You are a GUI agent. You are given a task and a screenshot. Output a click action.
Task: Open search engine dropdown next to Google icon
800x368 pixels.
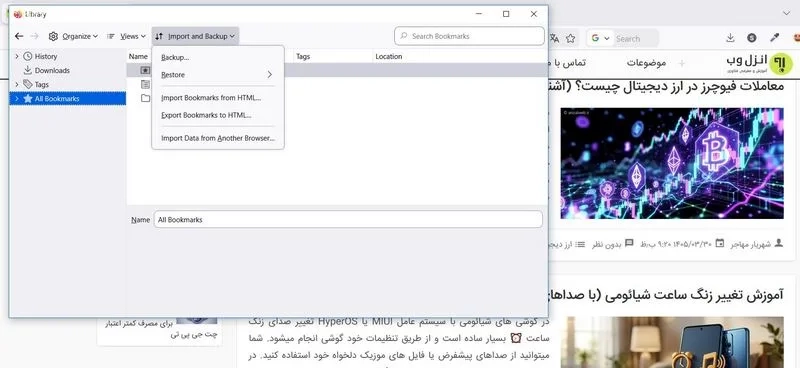click(607, 38)
